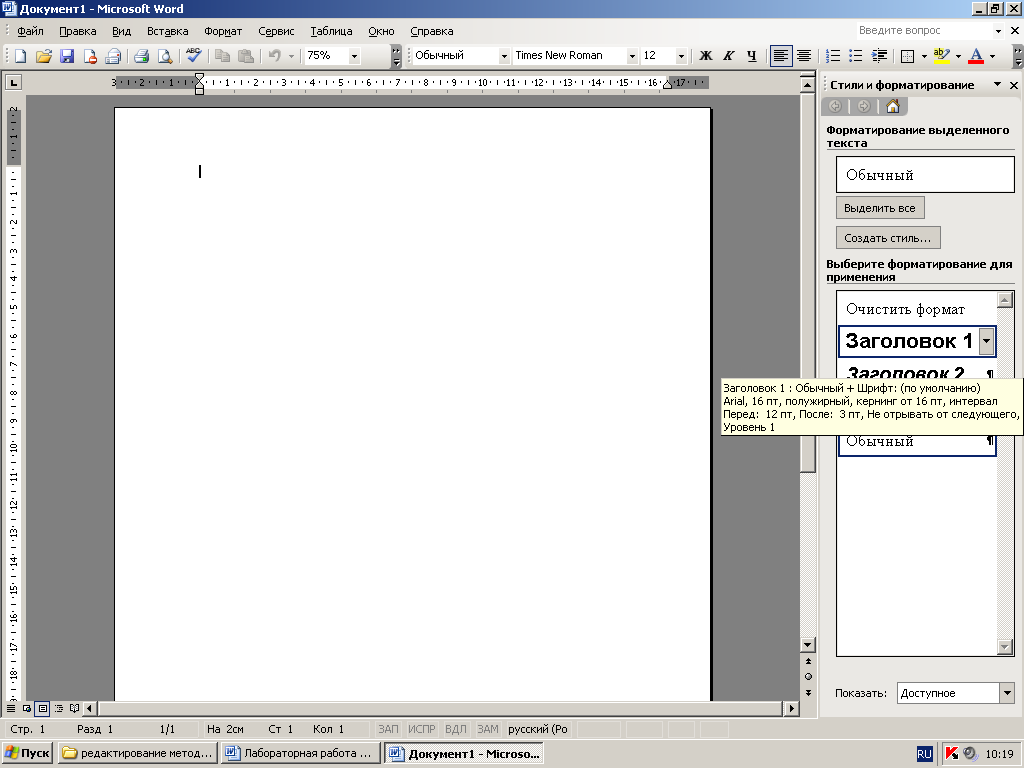Toggle underline with the Ч button
This screenshot has width=1024, height=768.
click(x=752, y=56)
